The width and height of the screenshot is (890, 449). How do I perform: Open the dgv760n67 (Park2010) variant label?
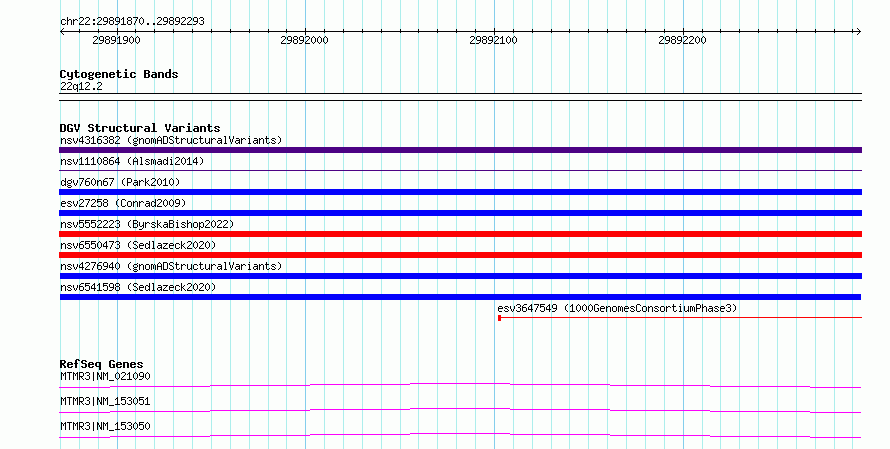click(x=120, y=182)
